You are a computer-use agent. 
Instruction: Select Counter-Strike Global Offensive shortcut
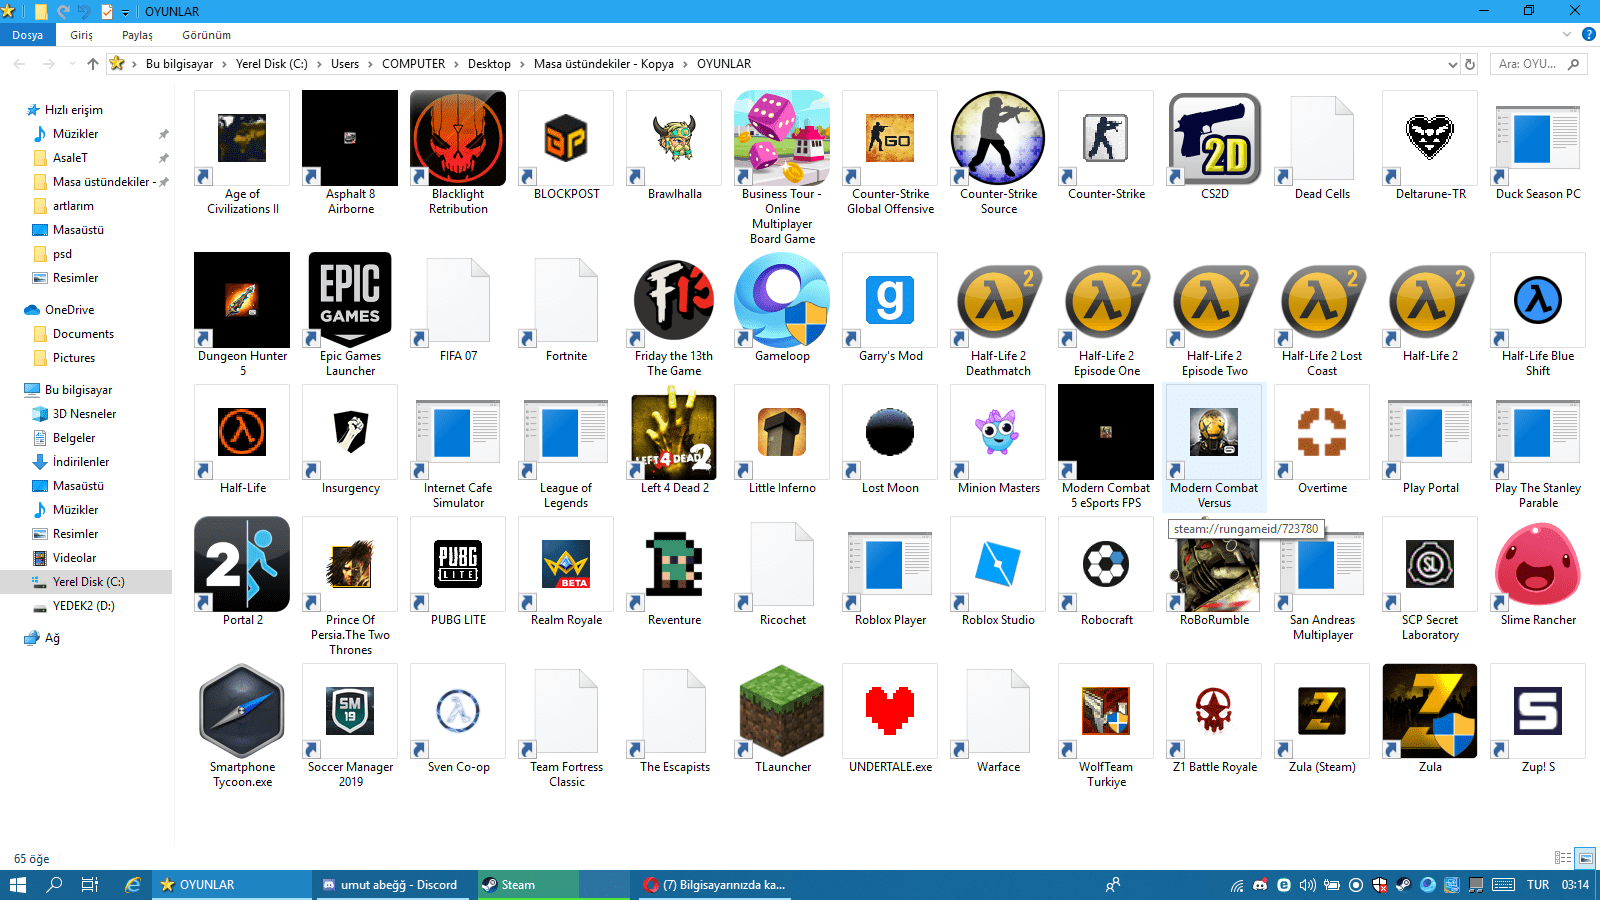(890, 138)
